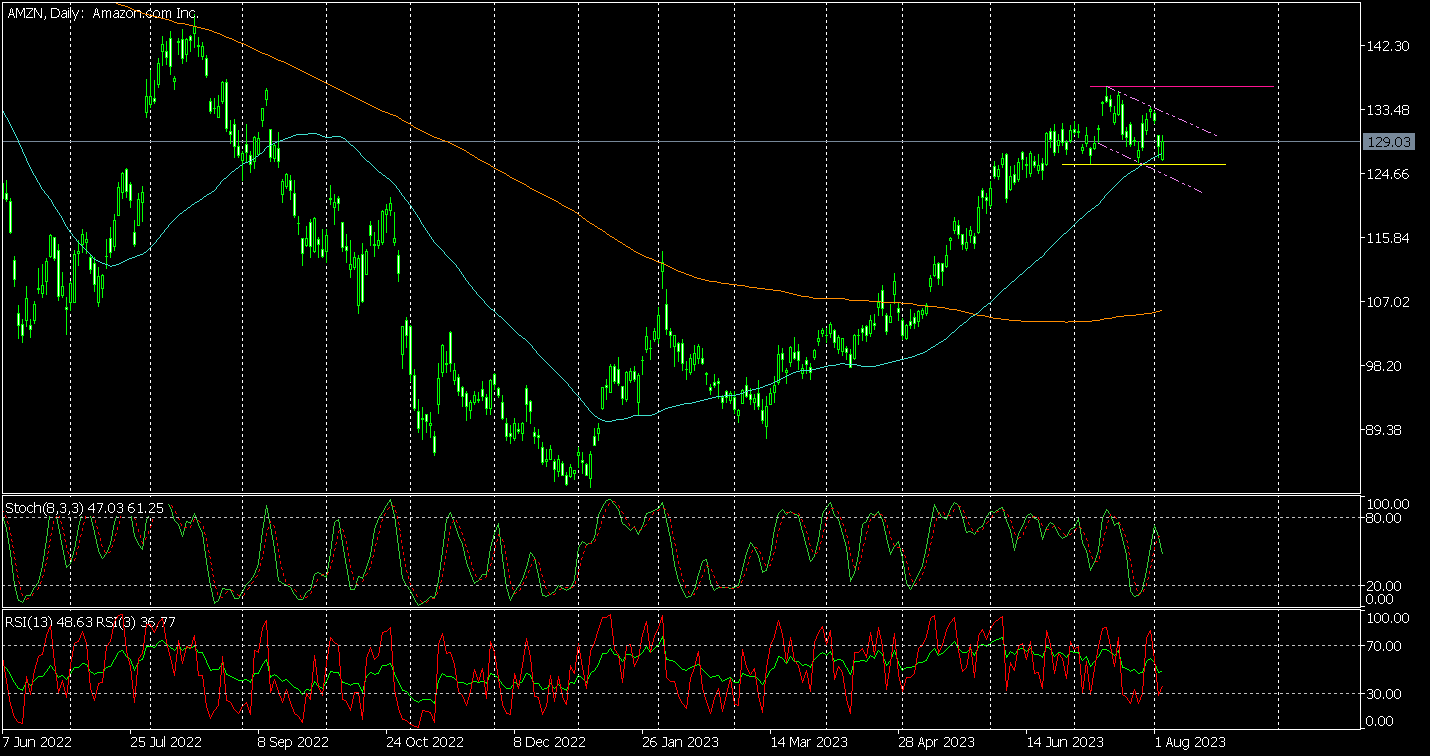
Task: Select the 133.48 price axis label
Action: [1390, 110]
